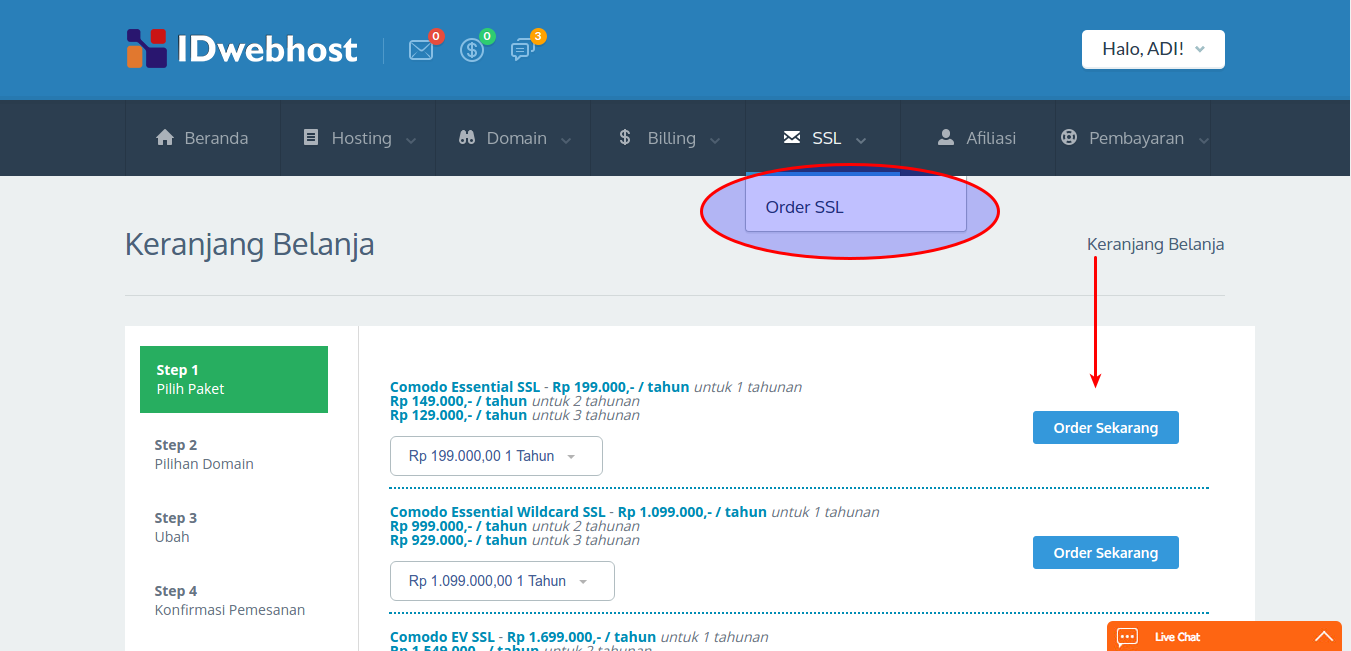Click the Hosting document icon
This screenshot has width=1351, height=651.
(311, 138)
